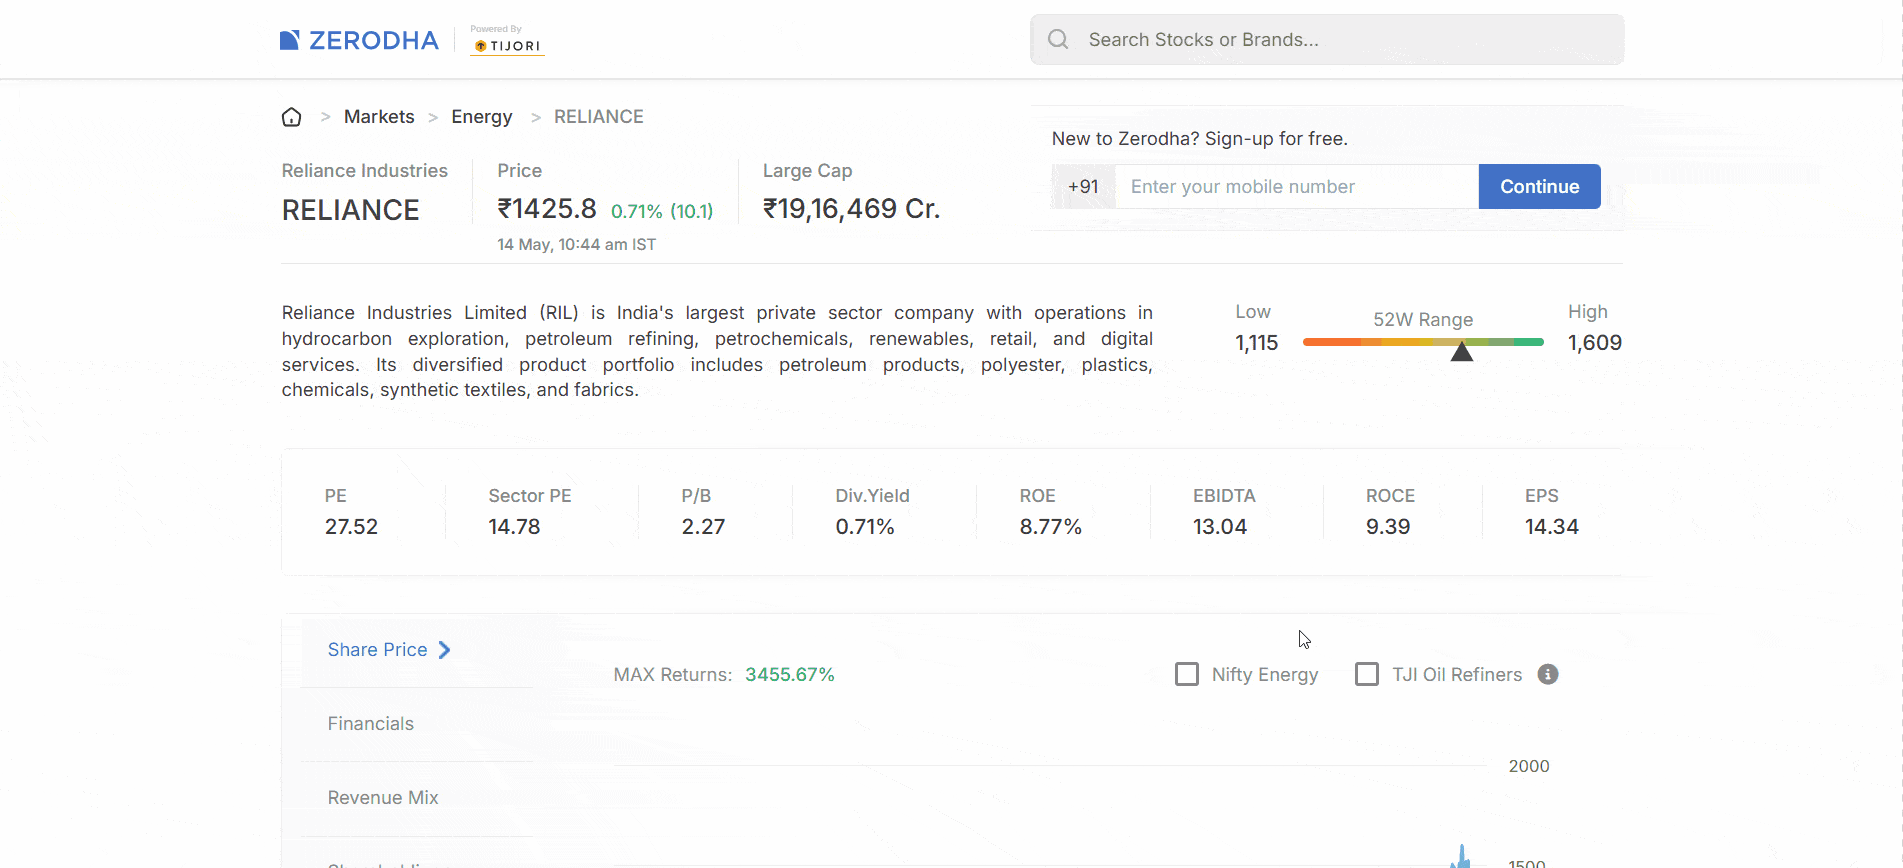Click the 0.71% (10.1) price change

(x=662, y=211)
